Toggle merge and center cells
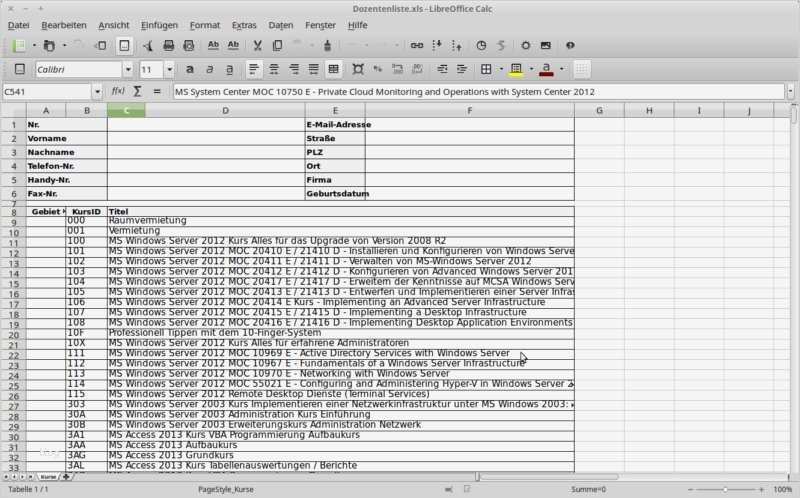 334,69
